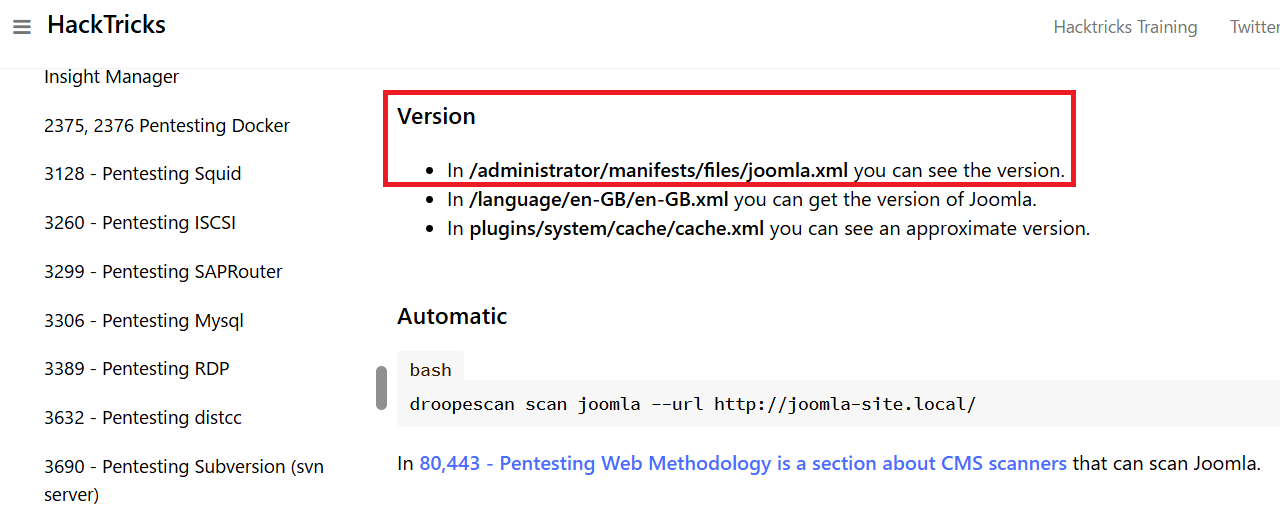1280x507 pixels.
Task: Open 3306 - Pentesting Mysql page
Action: [x=143, y=321]
